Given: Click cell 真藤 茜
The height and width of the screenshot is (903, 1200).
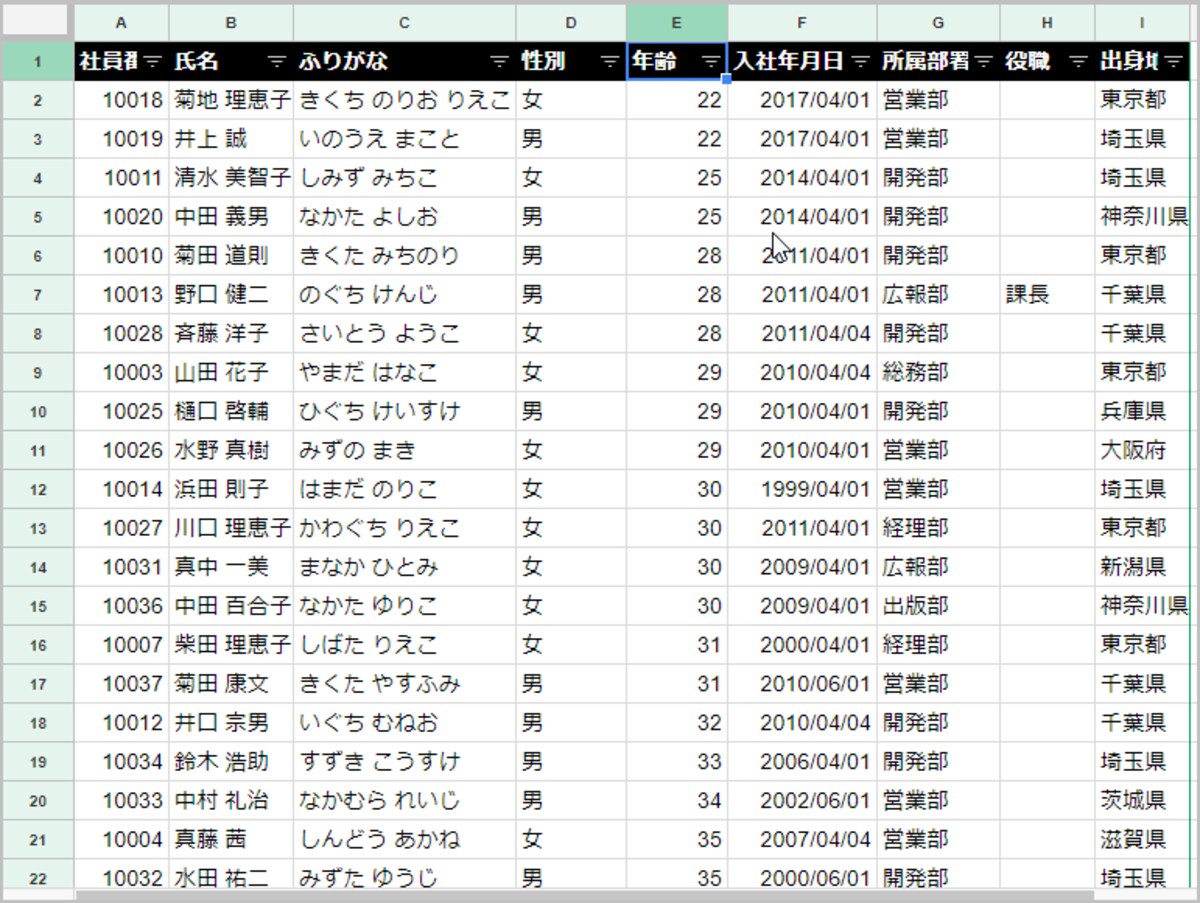Looking at the screenshot, I should (x=231, y=840).
